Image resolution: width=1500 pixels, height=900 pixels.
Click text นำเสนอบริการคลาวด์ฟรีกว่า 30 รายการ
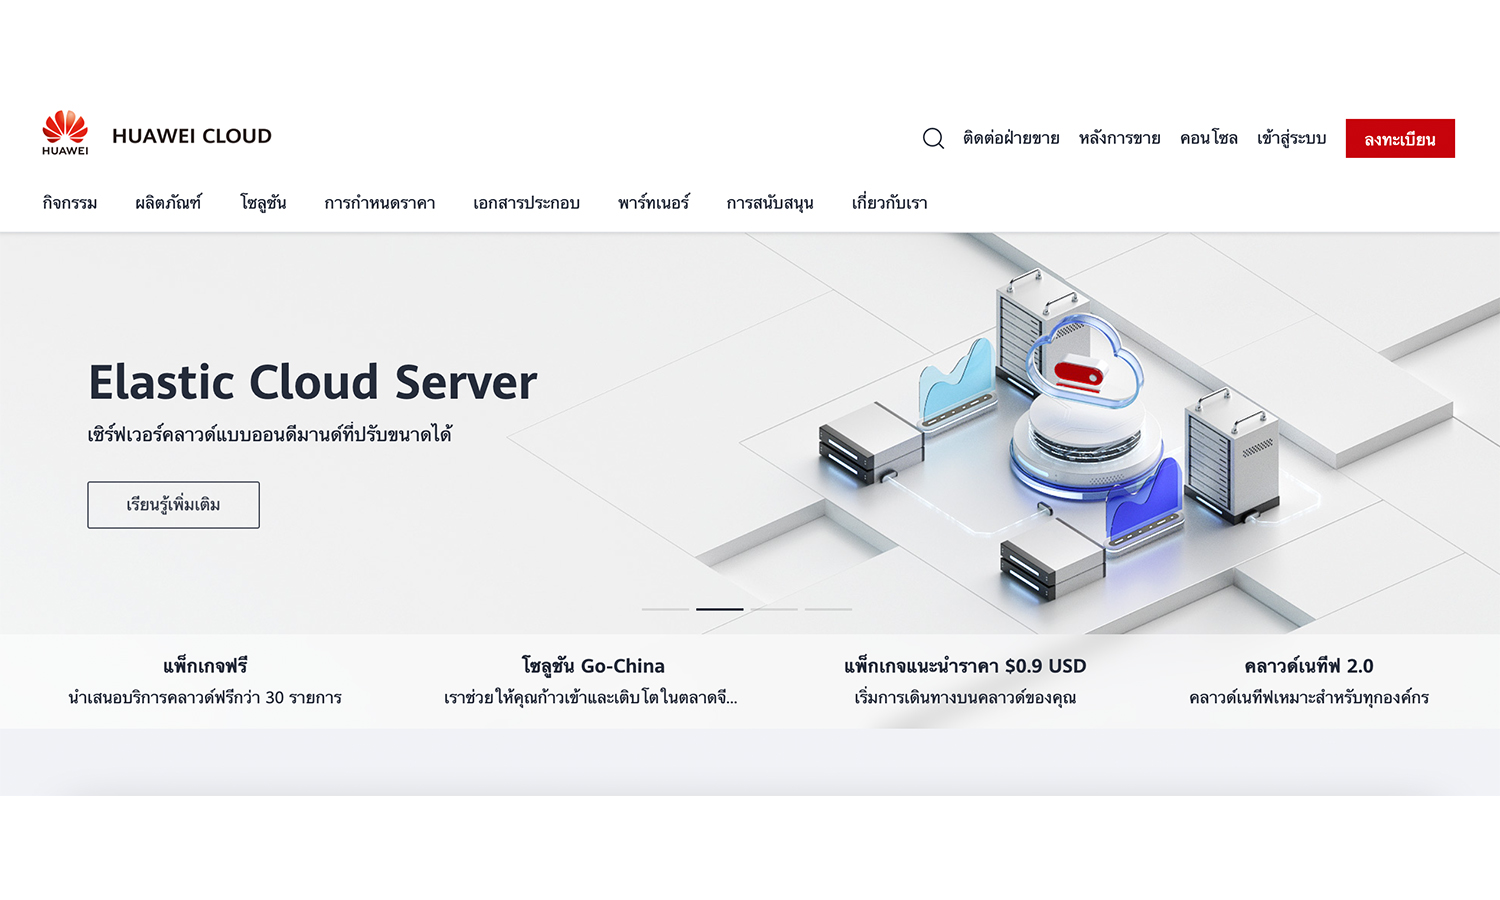coord(205,697)
